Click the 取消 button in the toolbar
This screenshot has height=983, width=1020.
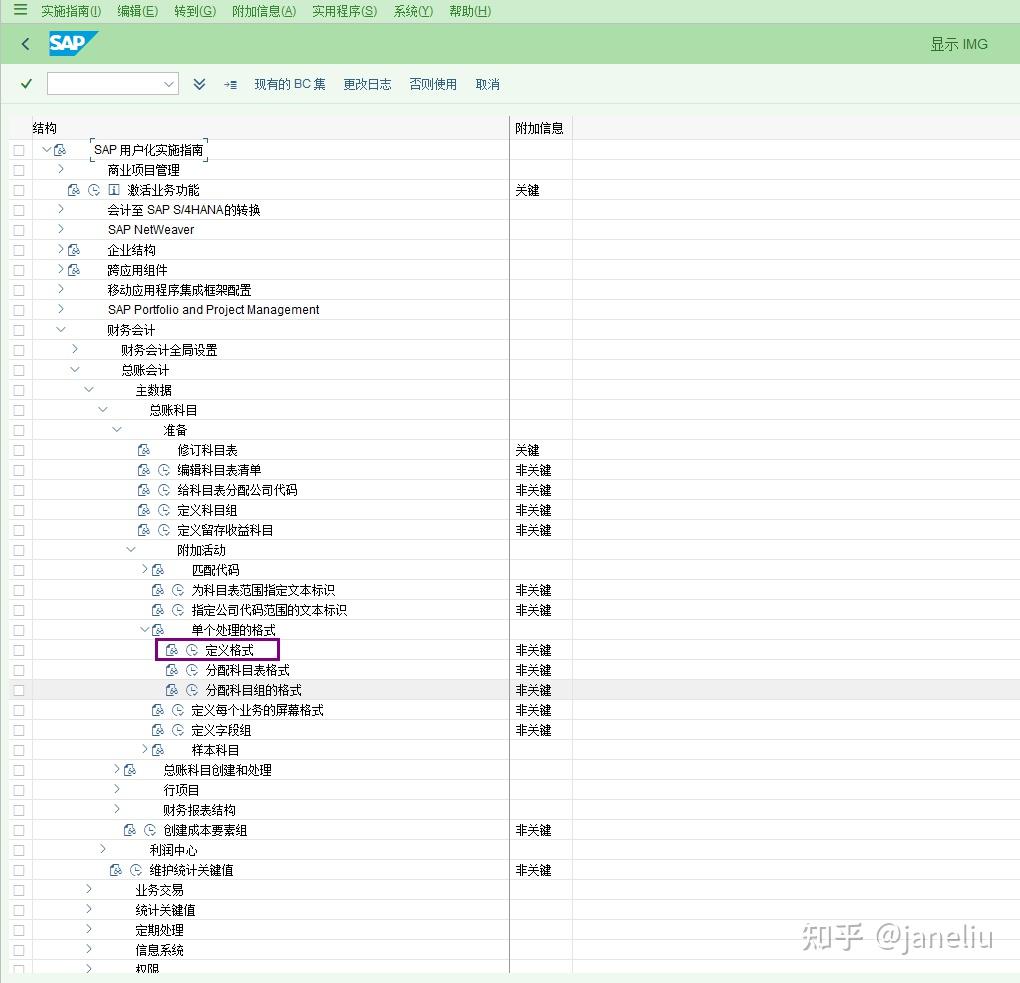click(487, 84)
